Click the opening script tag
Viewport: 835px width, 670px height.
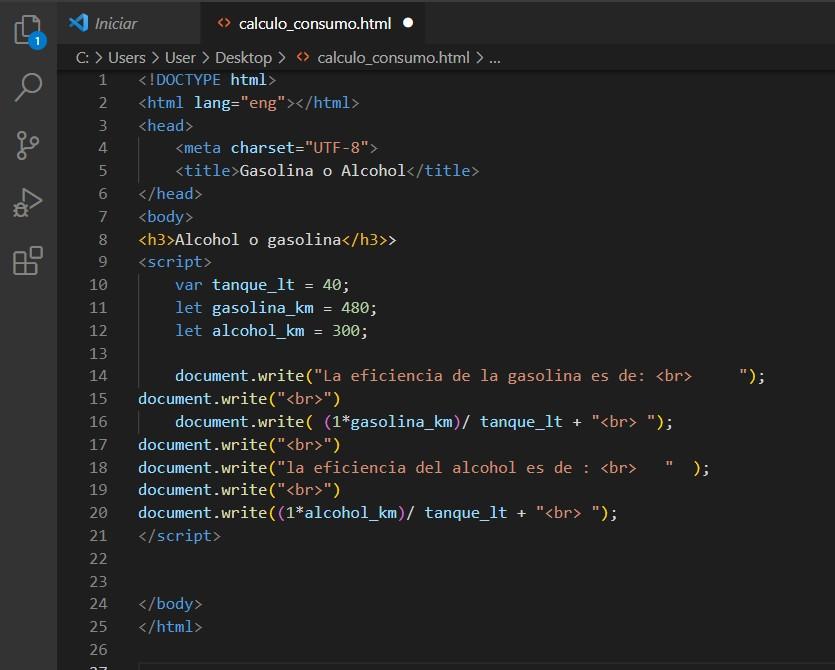tap(175, 262)
